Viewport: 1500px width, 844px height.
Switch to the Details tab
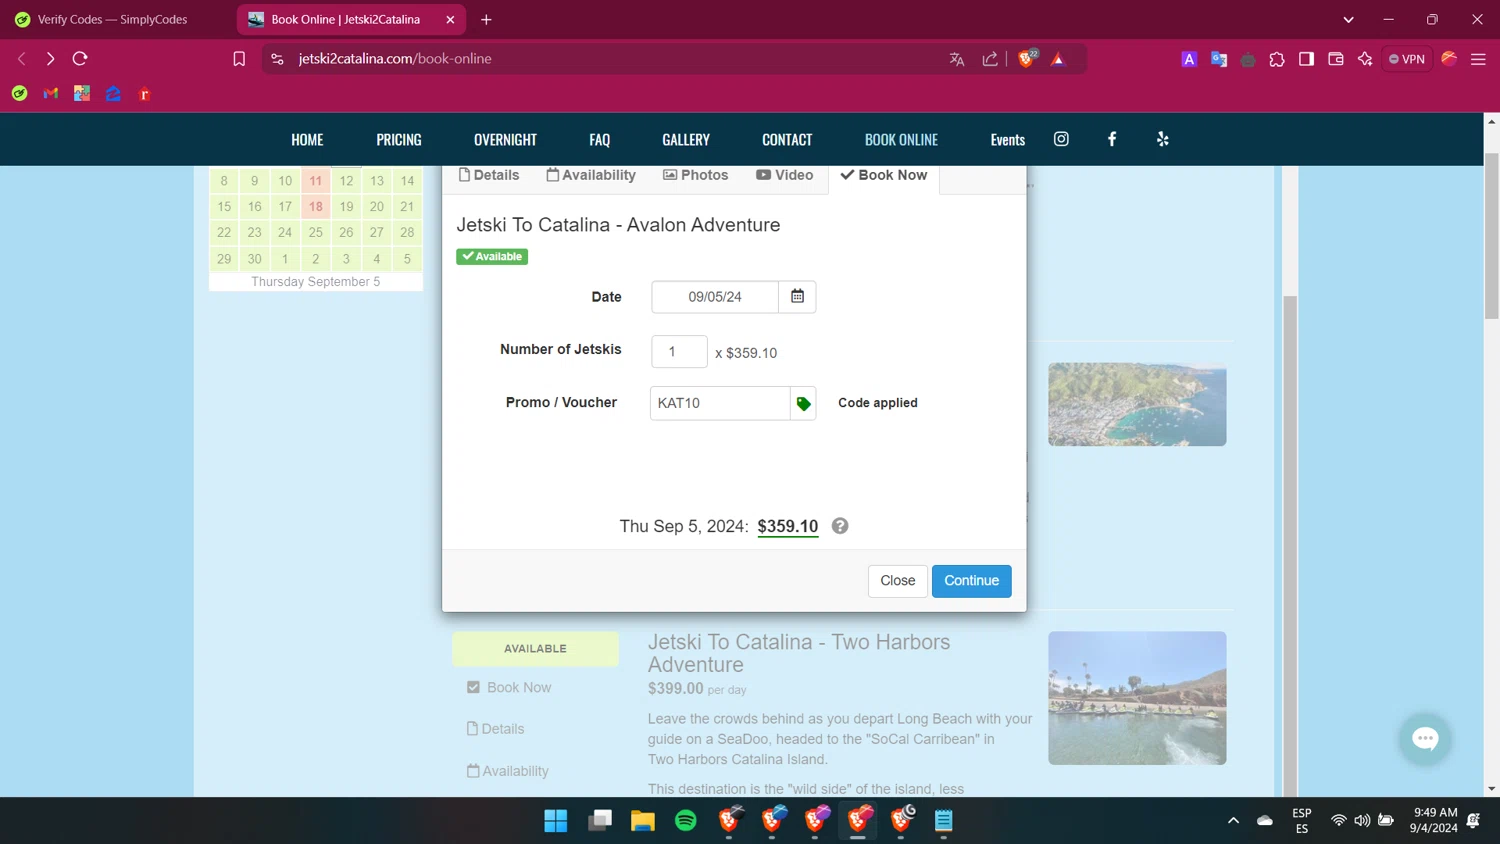[489, 175]
